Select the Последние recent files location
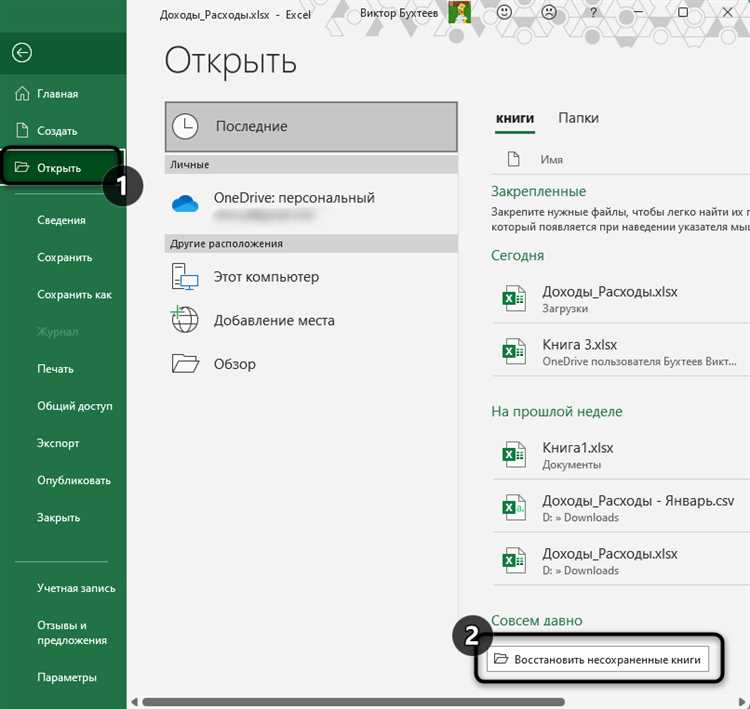 [x=311, y=127]
